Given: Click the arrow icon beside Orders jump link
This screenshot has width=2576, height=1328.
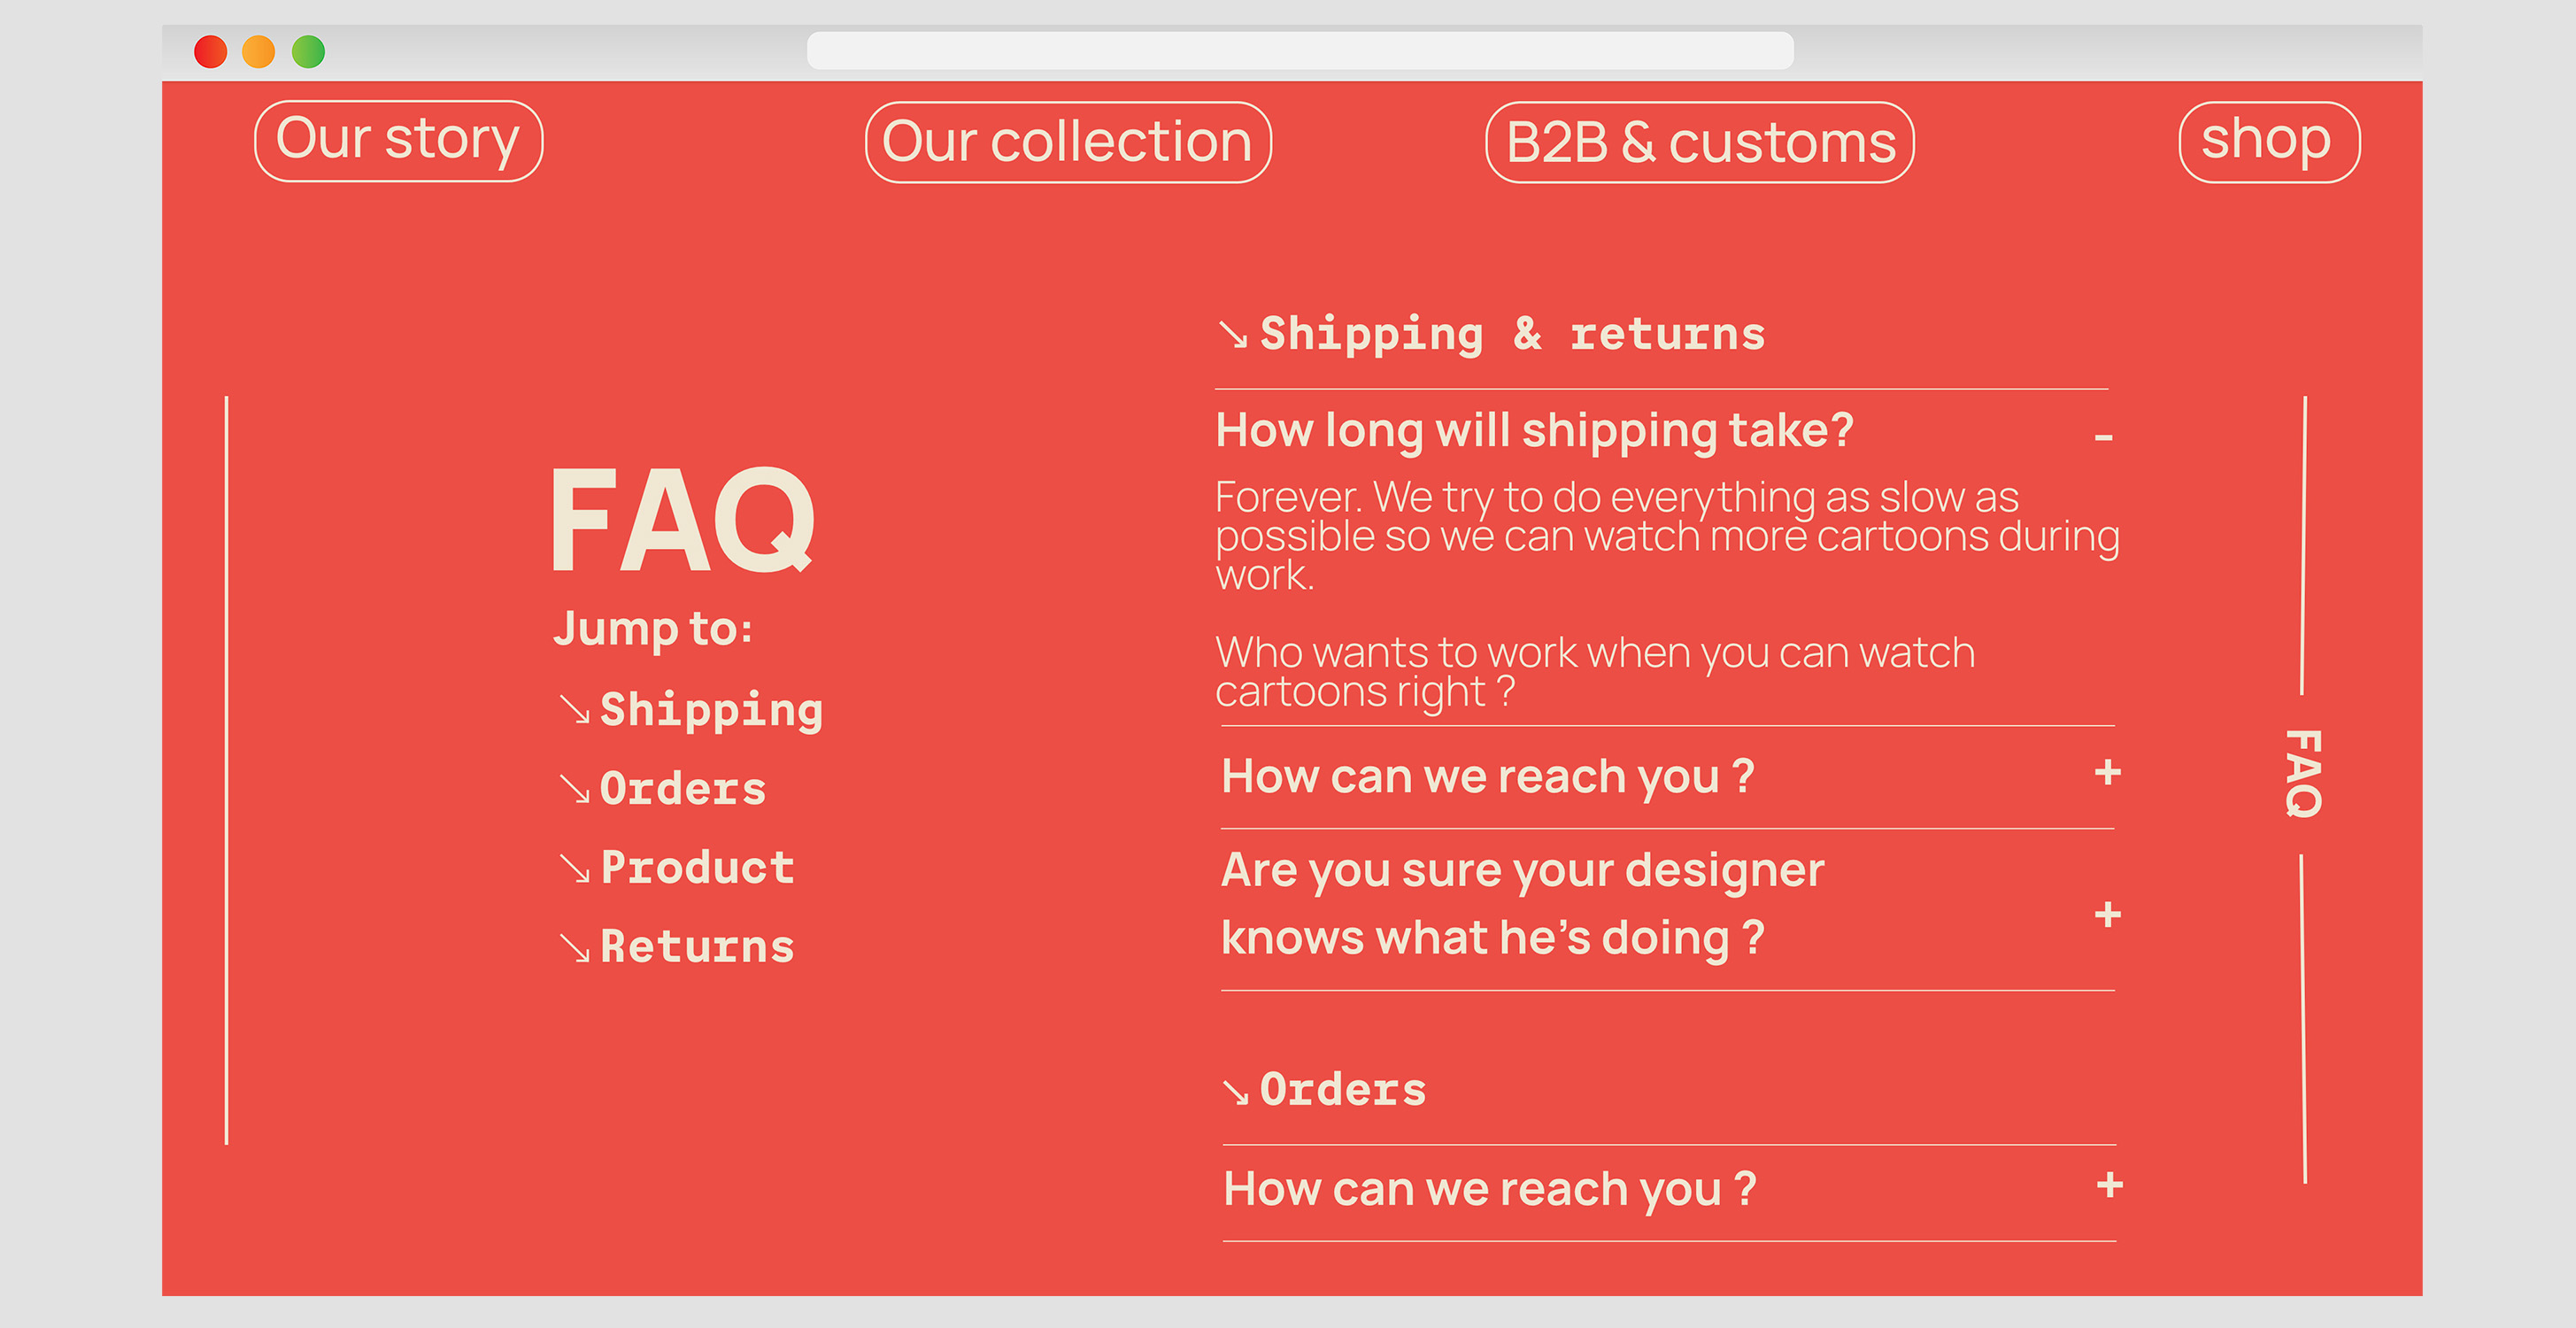Looking at the screenshot, I should 575,789.
